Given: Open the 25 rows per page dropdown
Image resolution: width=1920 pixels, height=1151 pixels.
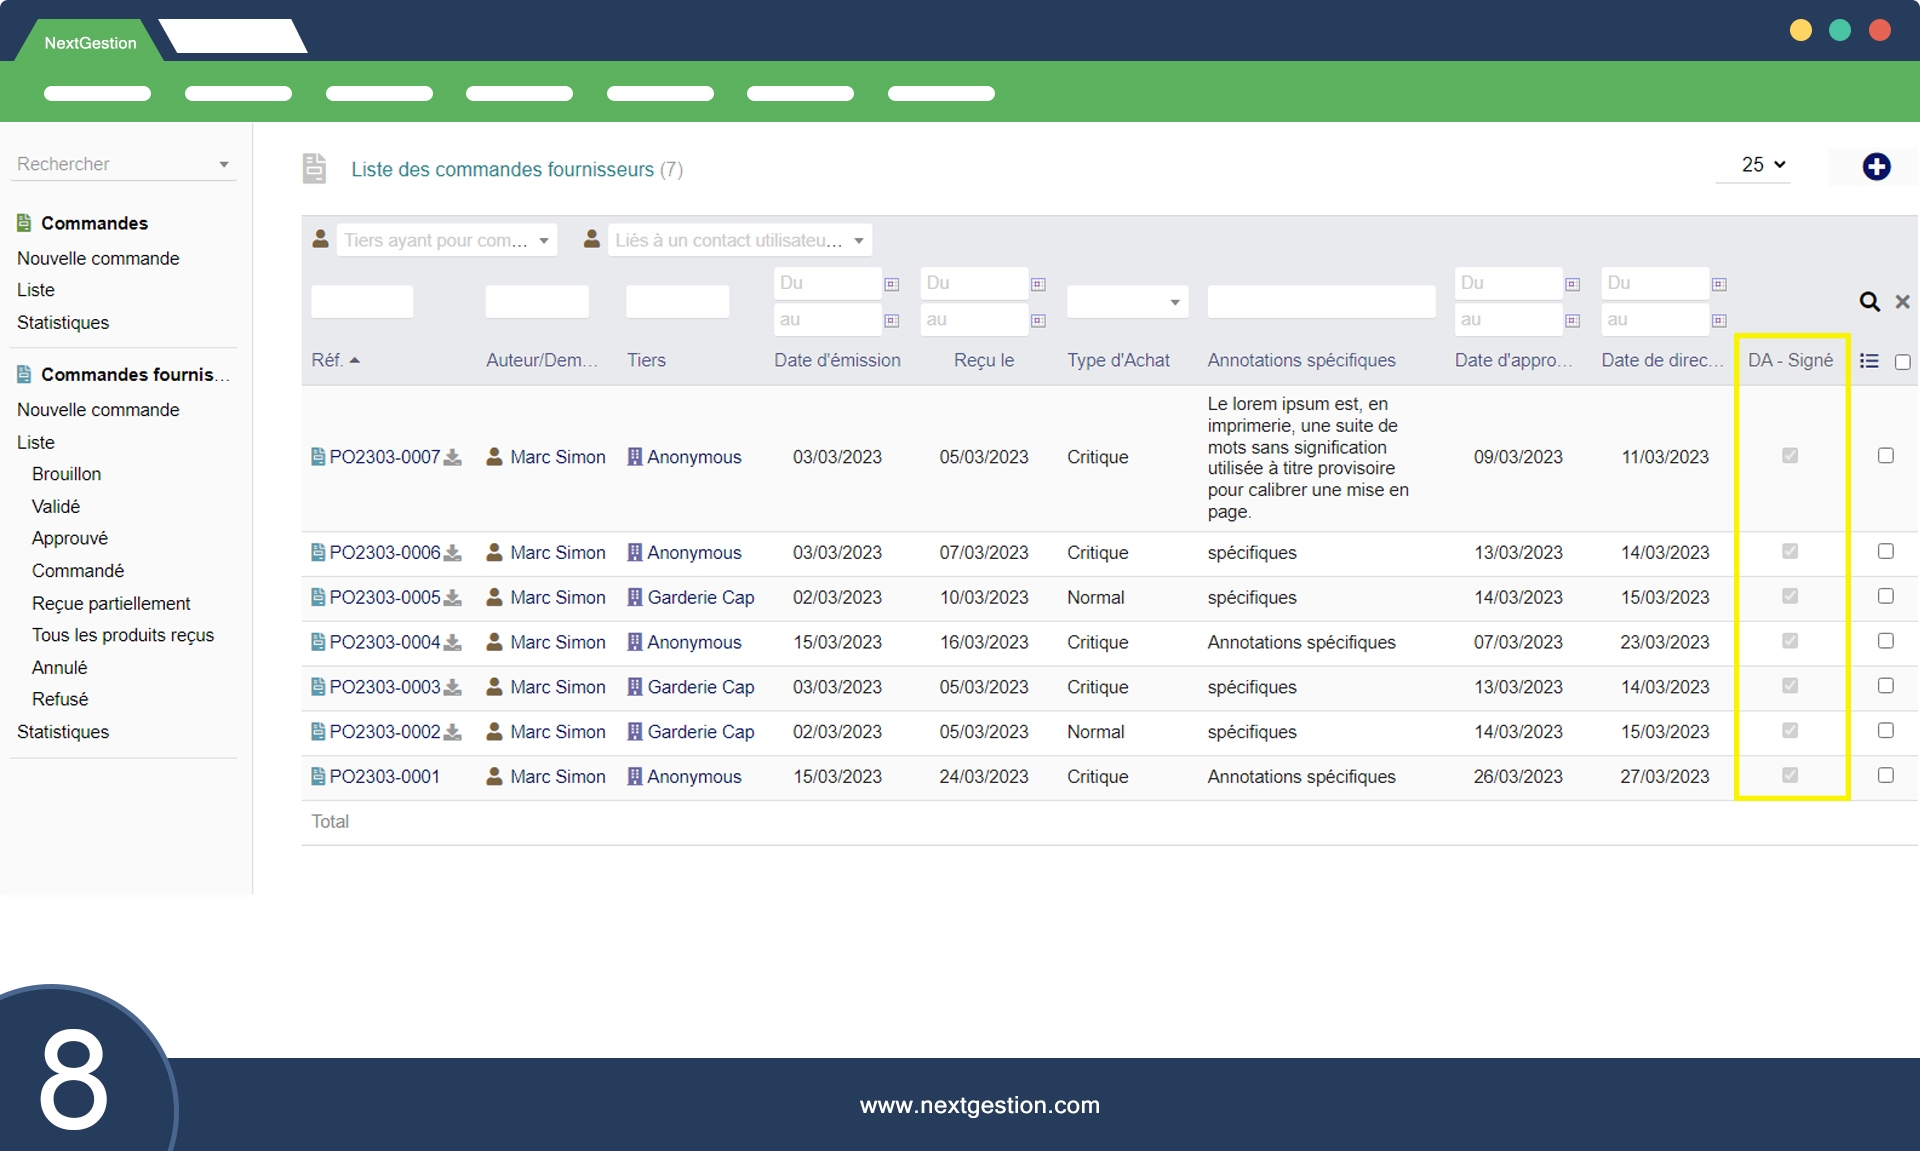Looking at the screenshot, I should pyautogui.click(x=1763, y=165).
